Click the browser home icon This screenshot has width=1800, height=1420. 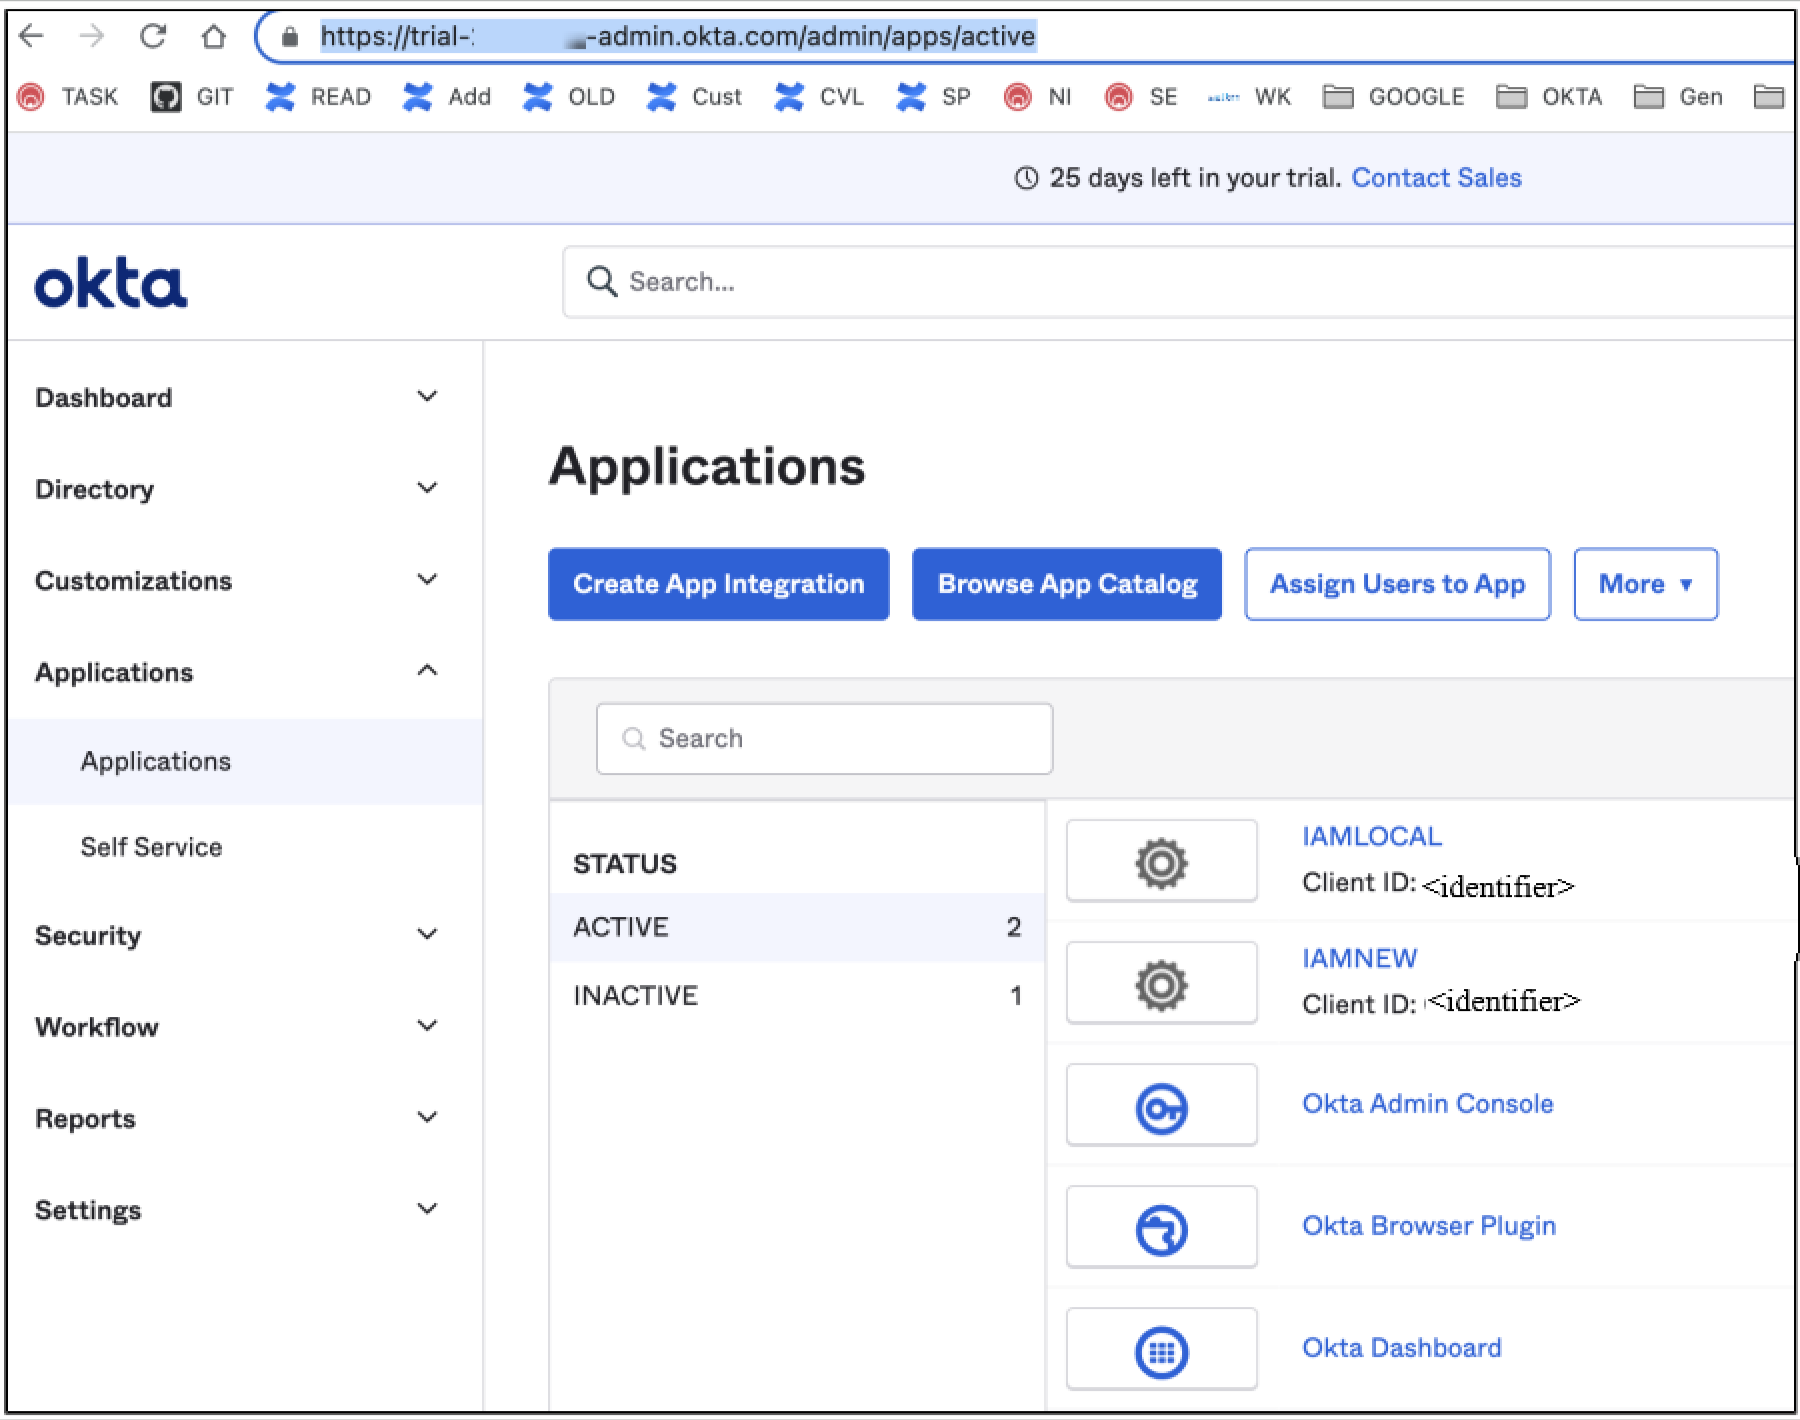tap(213, 37)
